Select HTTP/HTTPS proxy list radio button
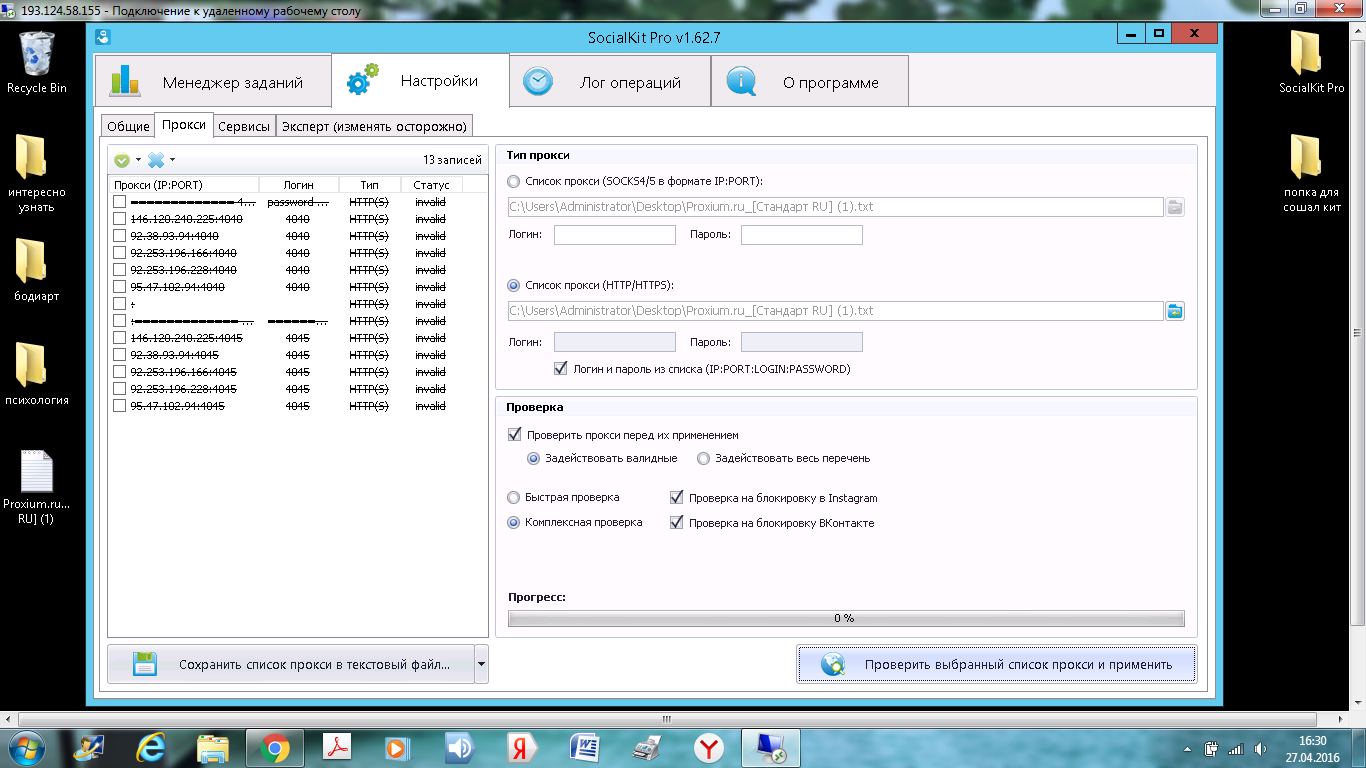The image size is (1366, 768). (514, 285)
